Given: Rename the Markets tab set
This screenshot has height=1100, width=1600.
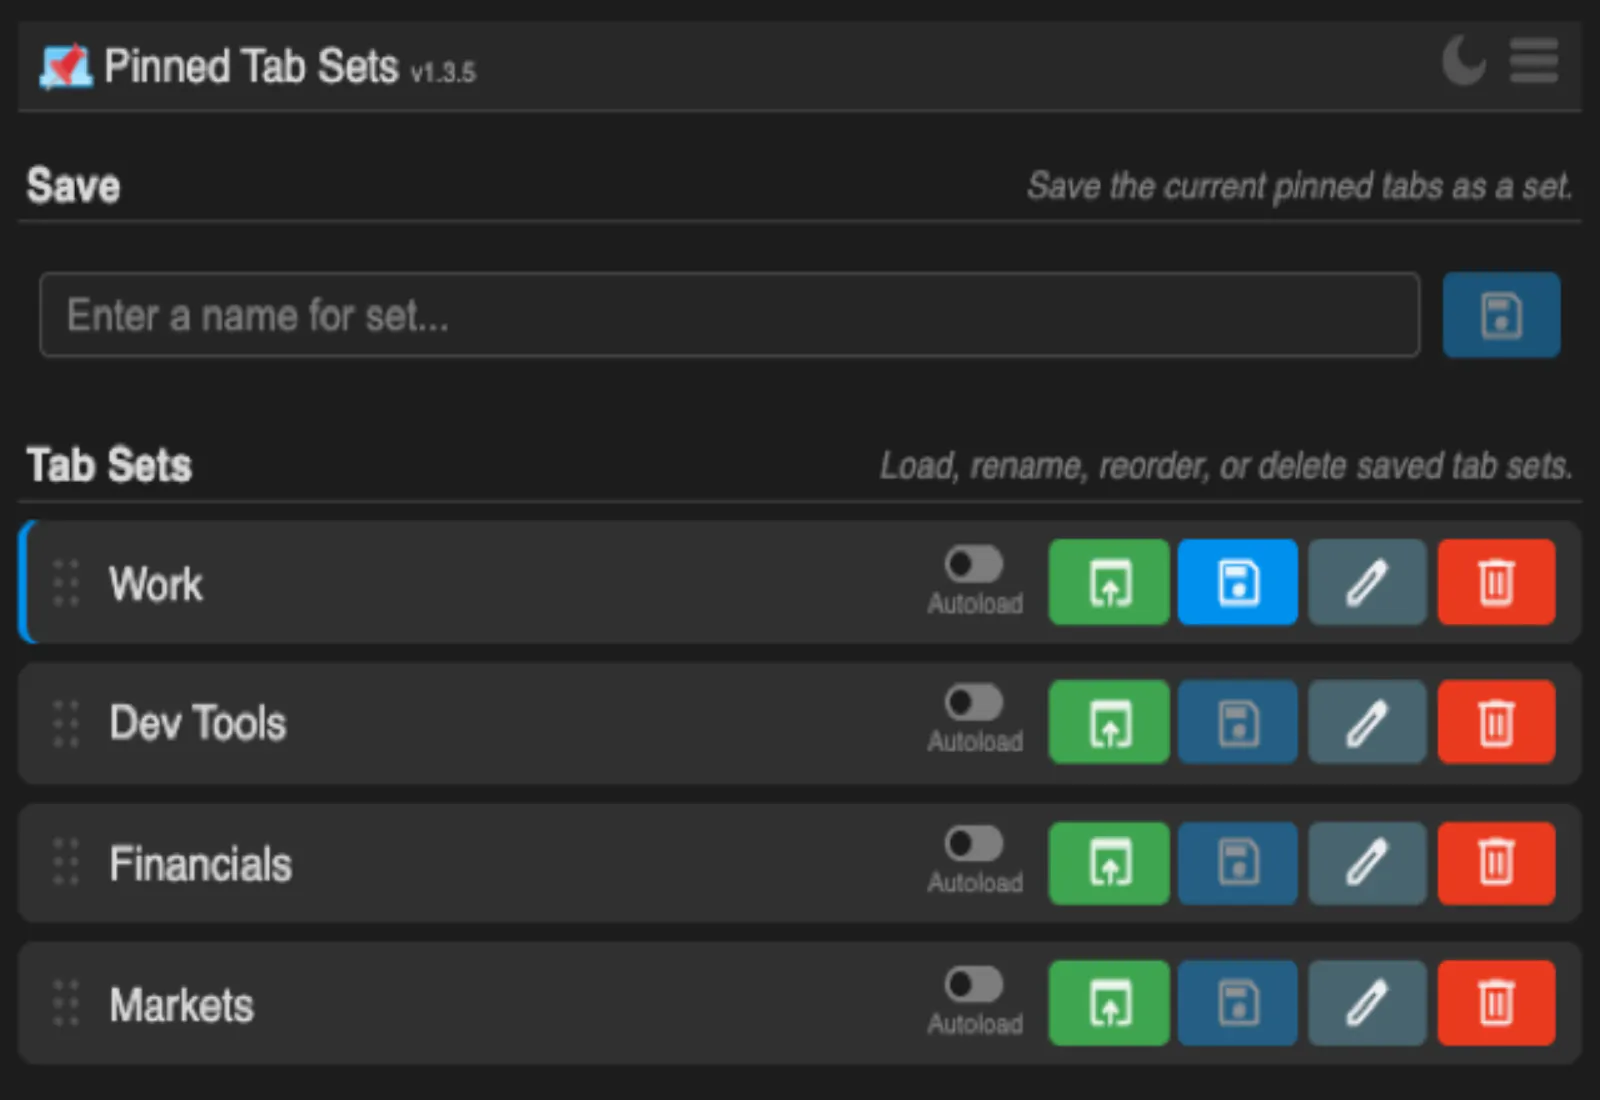Looking at the screenshot, I should [x=1367, y=1003].
